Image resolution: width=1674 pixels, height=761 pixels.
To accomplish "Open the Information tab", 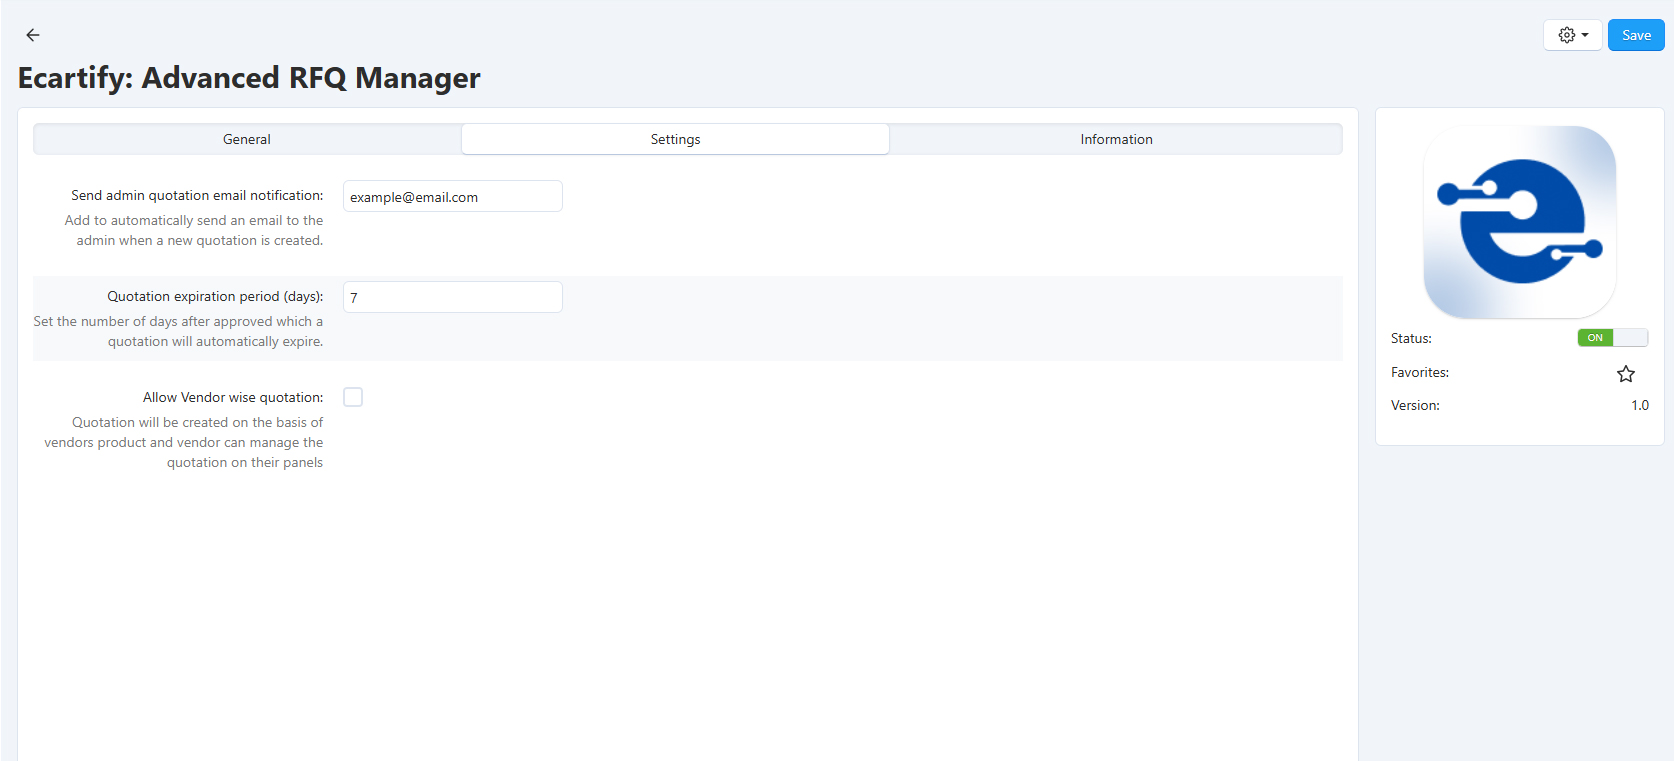I will click(1116, 139).
